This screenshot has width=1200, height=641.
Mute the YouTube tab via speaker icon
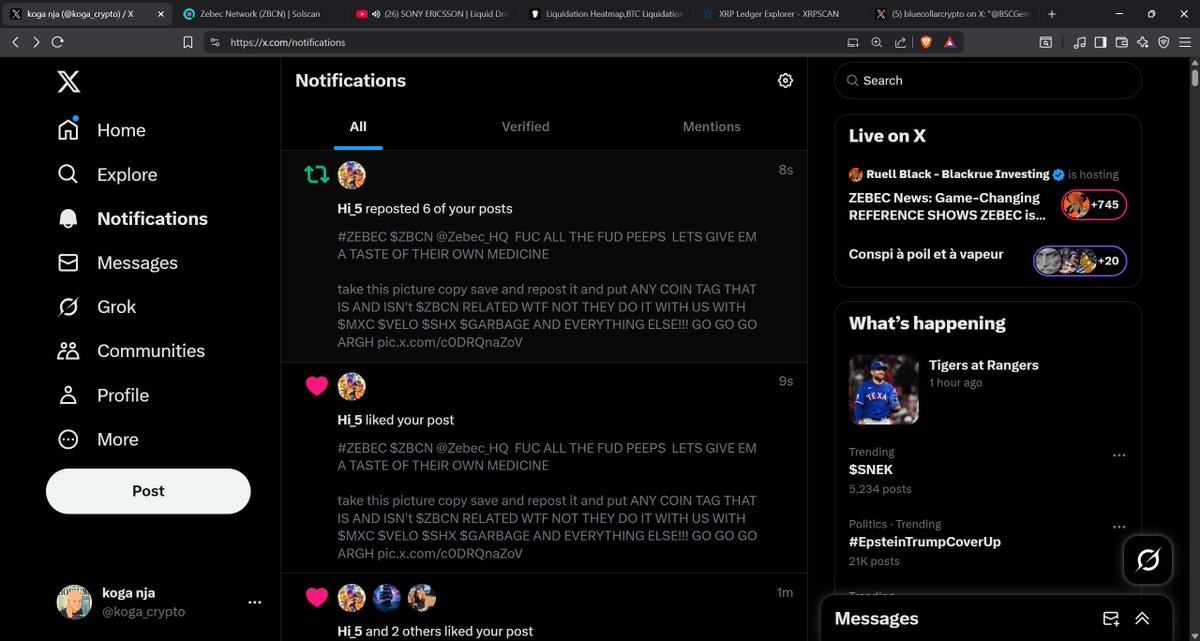click(375, 14)
